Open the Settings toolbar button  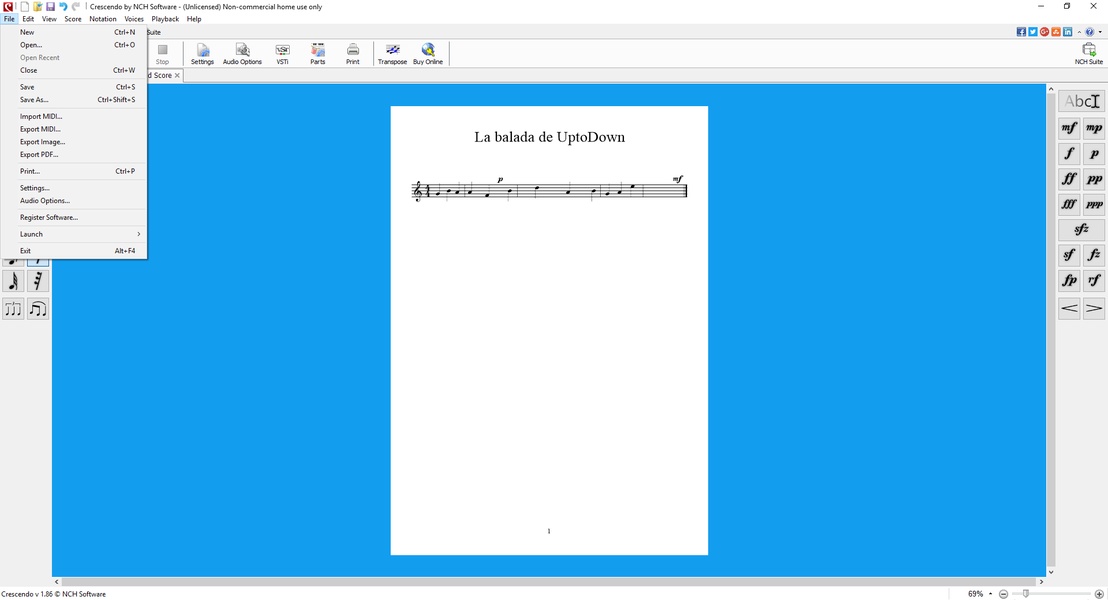(202, 54)
